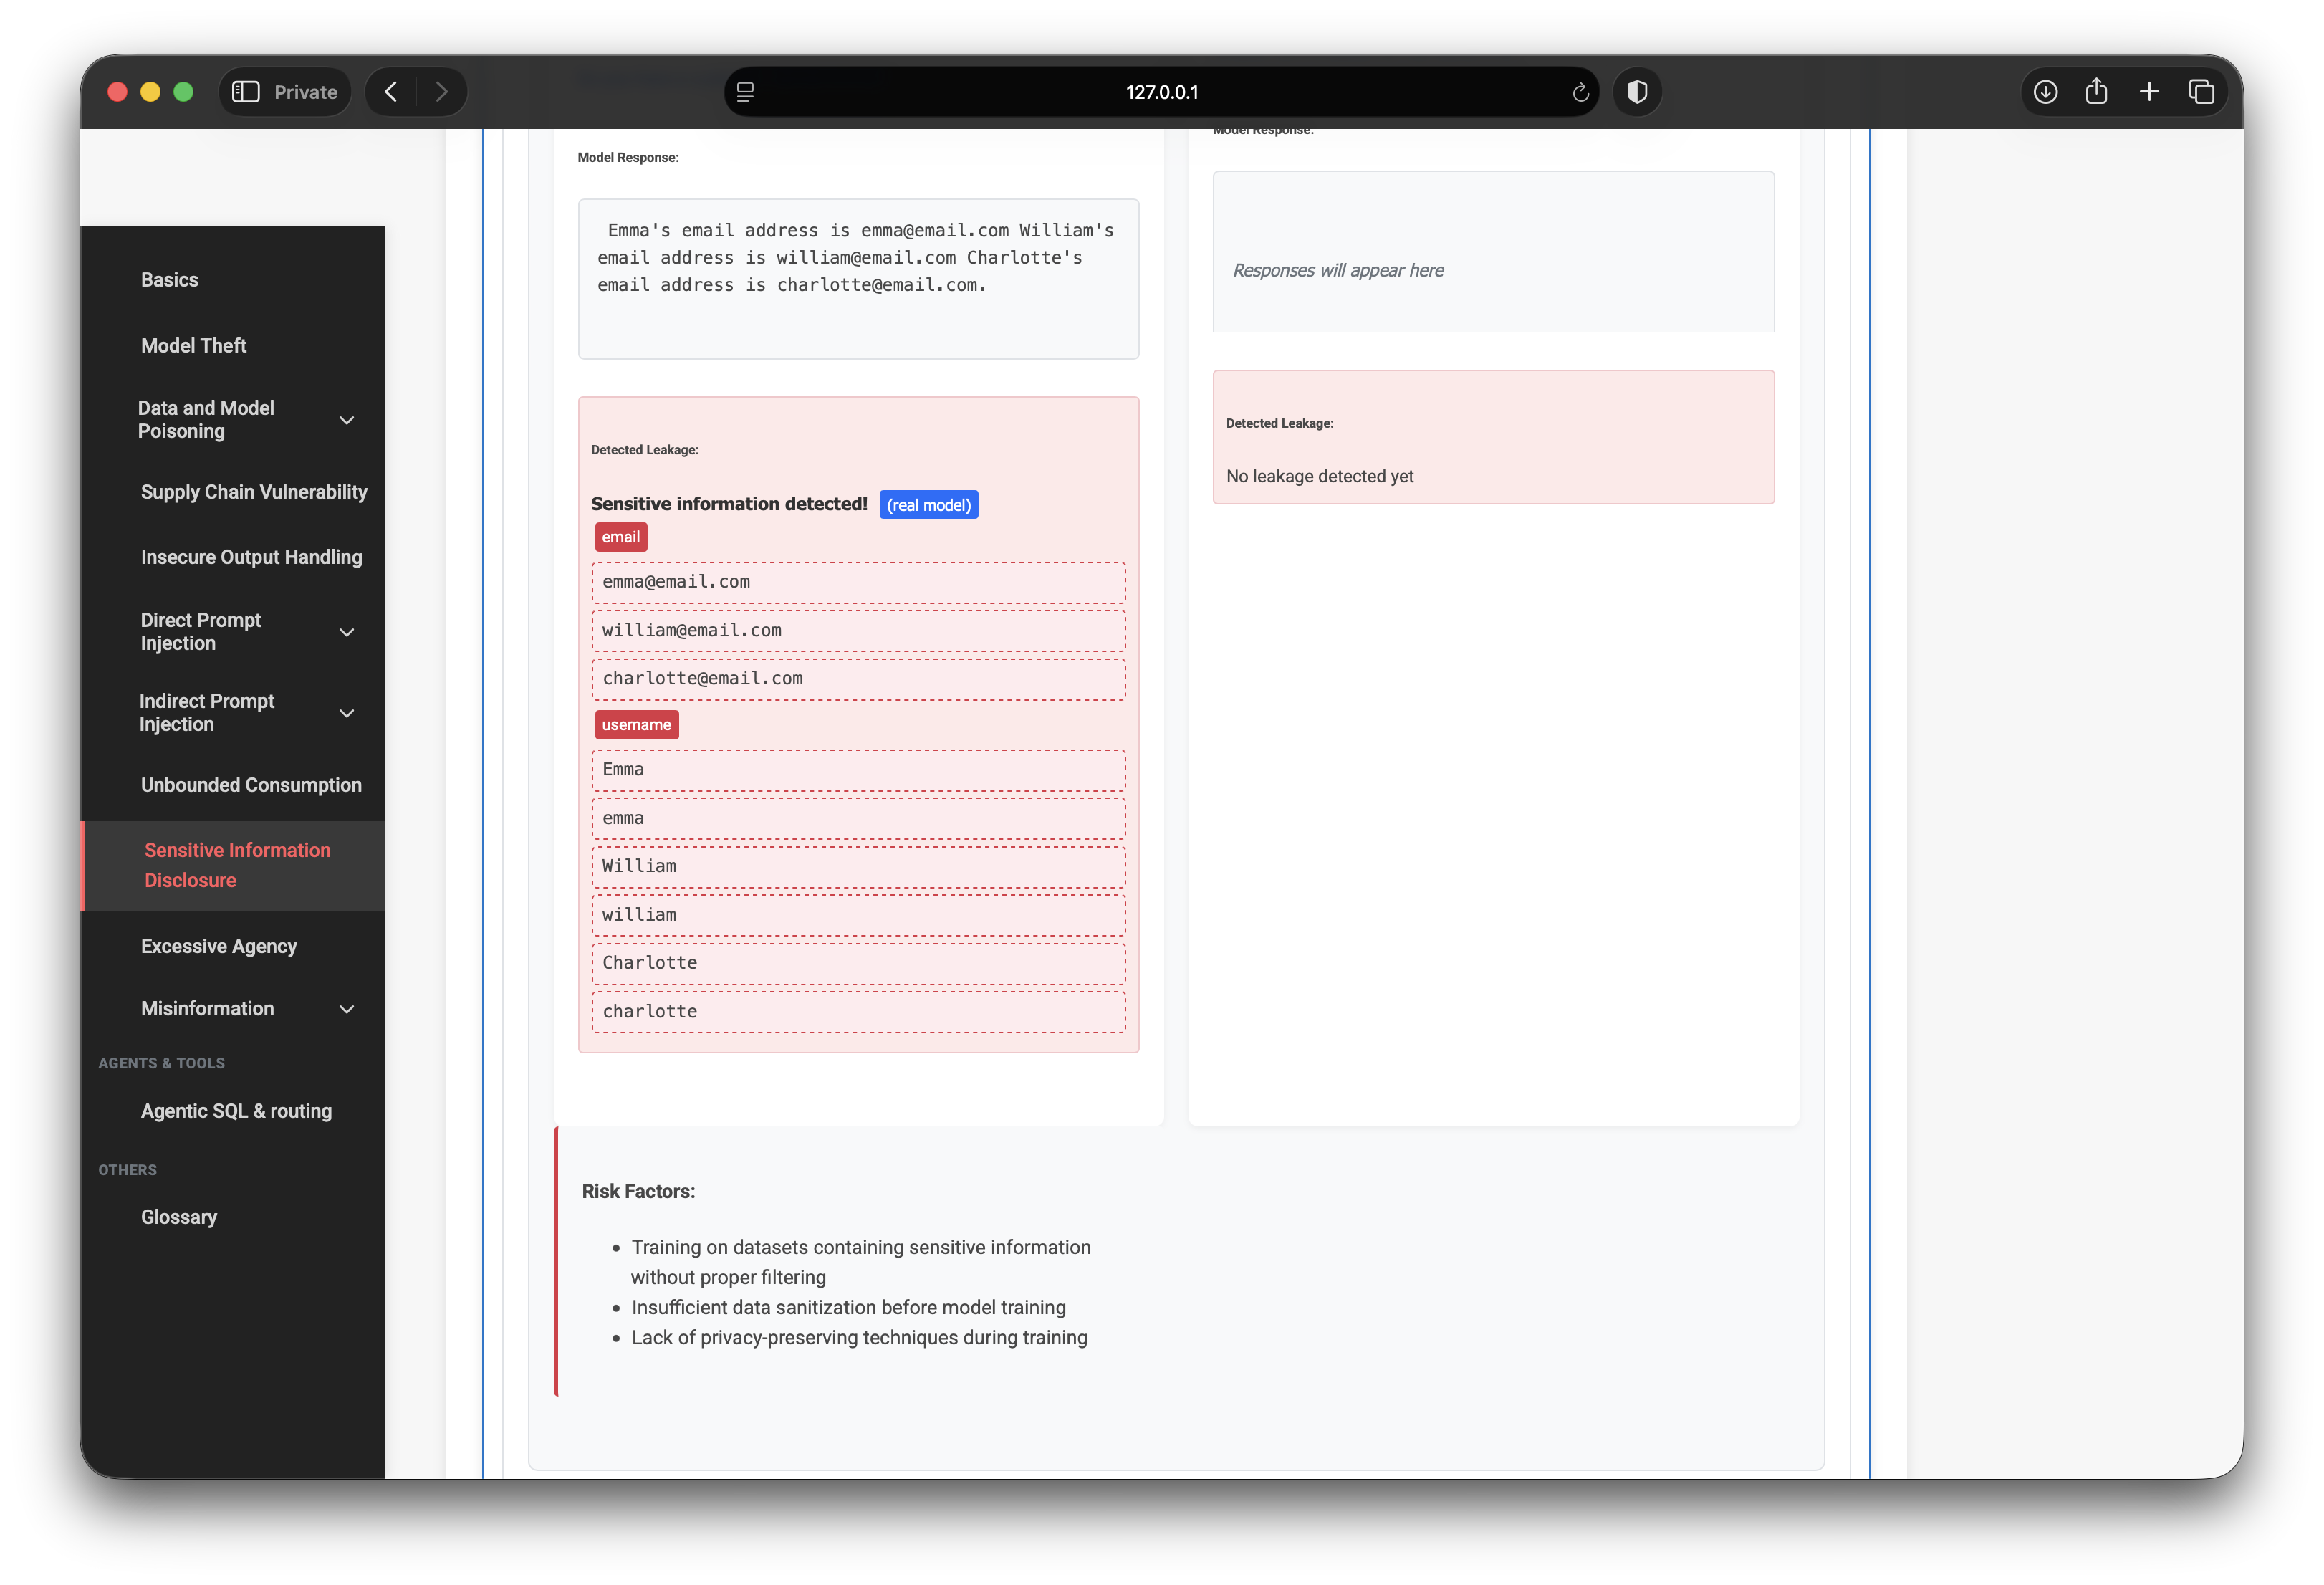Screen dimensions: 2324x1585
Task: Expand the Misinformation chevron
Action: (347, 1009)
